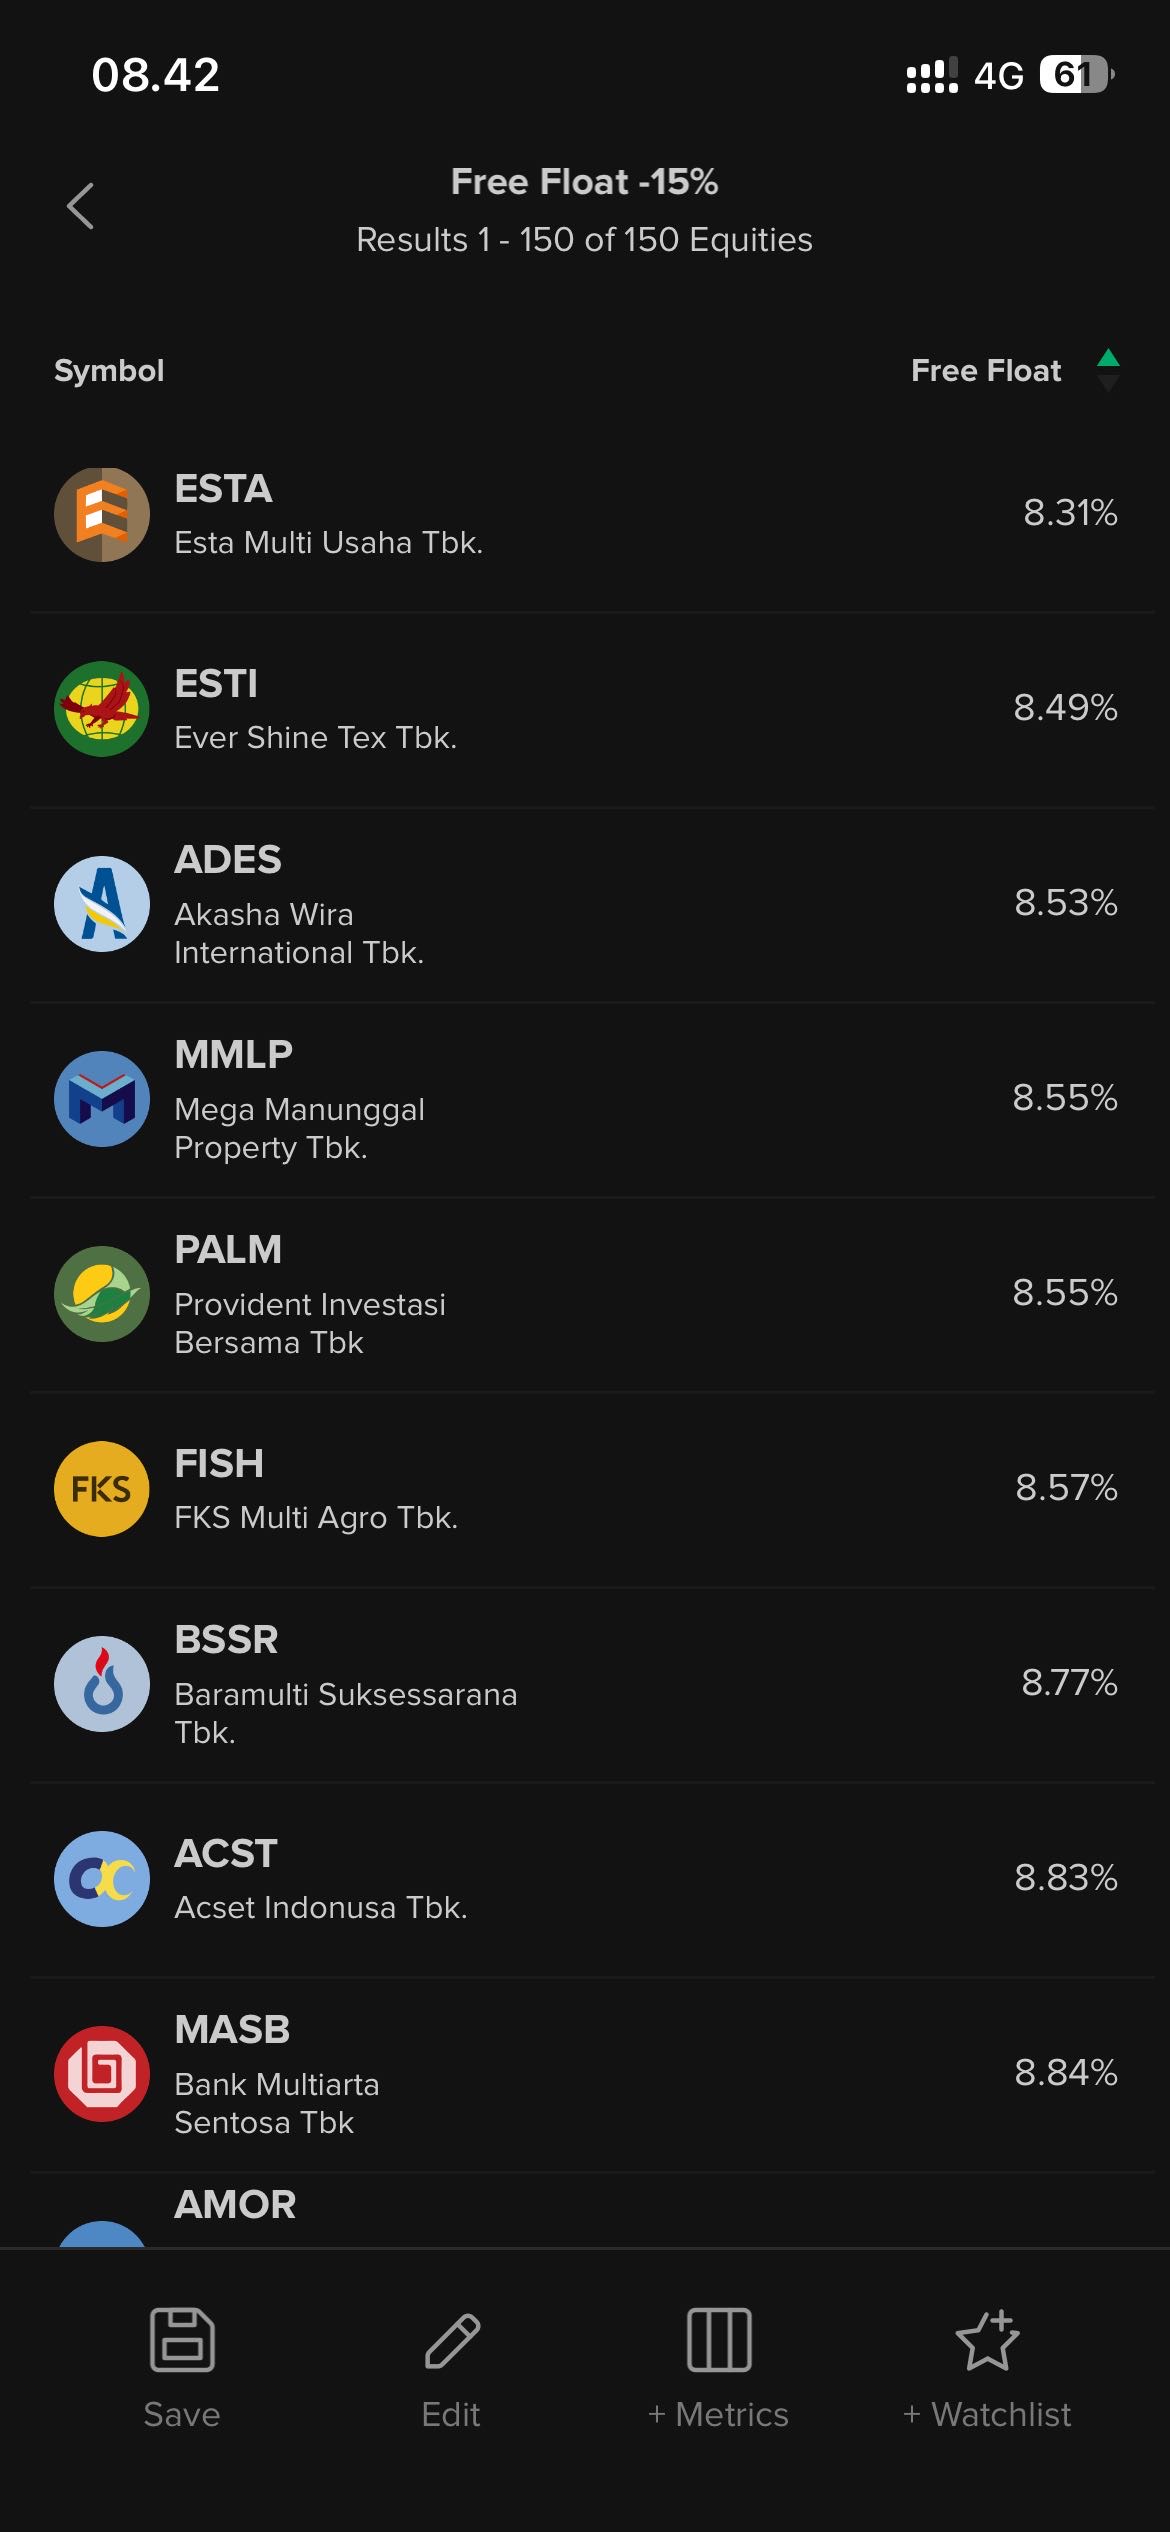
Task: Tap the FISH FKS logo
Action: point(102,1489)
